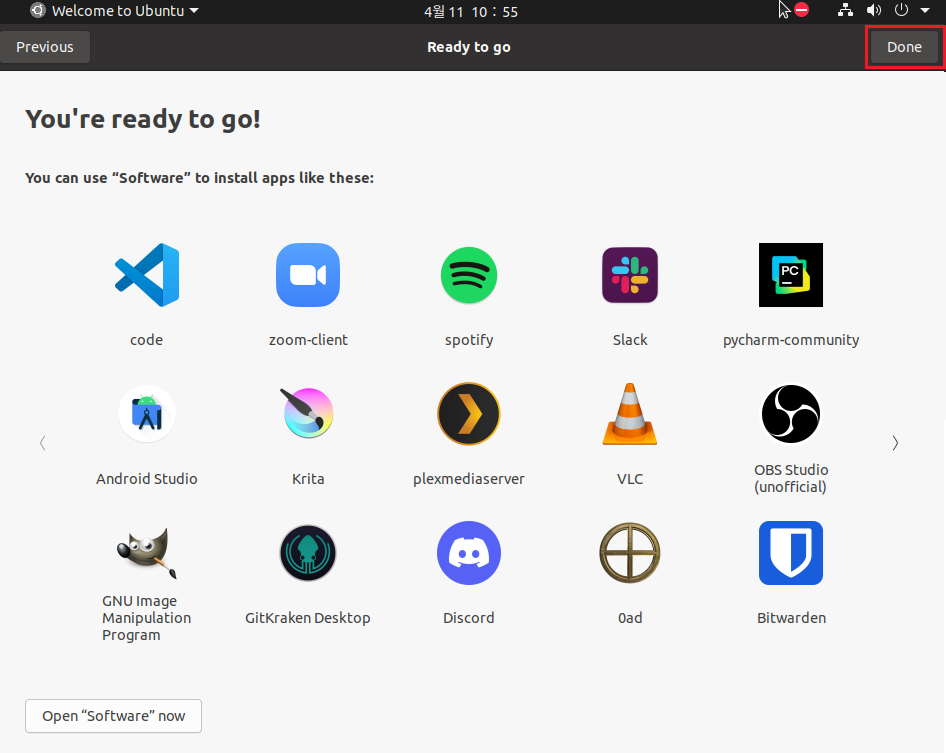The width and height of the screenshot is (946, 753).
Task: Click the "zoom-client" label
Action: 308,340
